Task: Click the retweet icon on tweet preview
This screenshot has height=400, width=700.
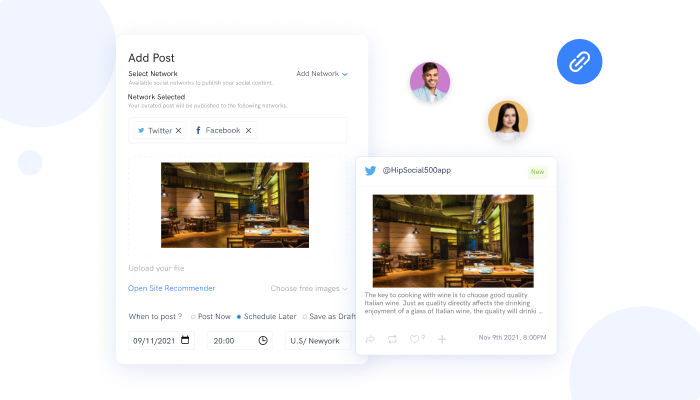Action: coord(392,339)
